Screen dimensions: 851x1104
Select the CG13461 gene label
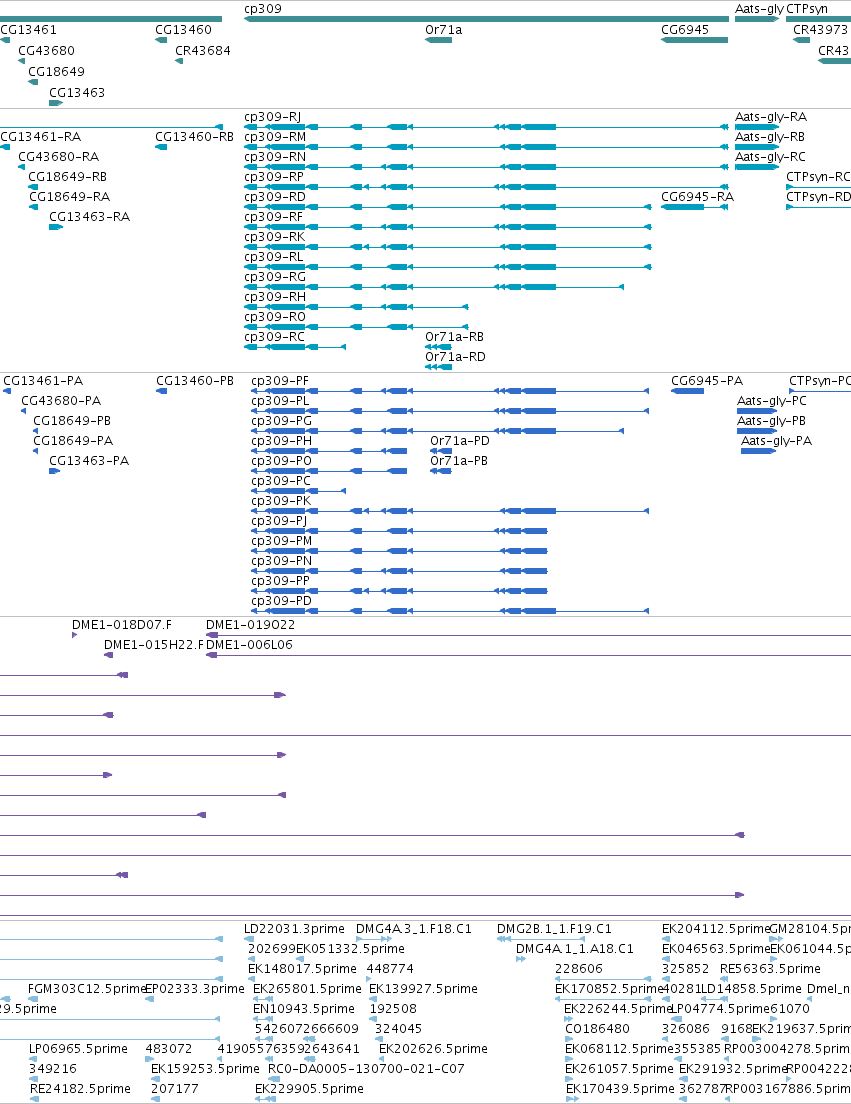[x=29, y=30]
